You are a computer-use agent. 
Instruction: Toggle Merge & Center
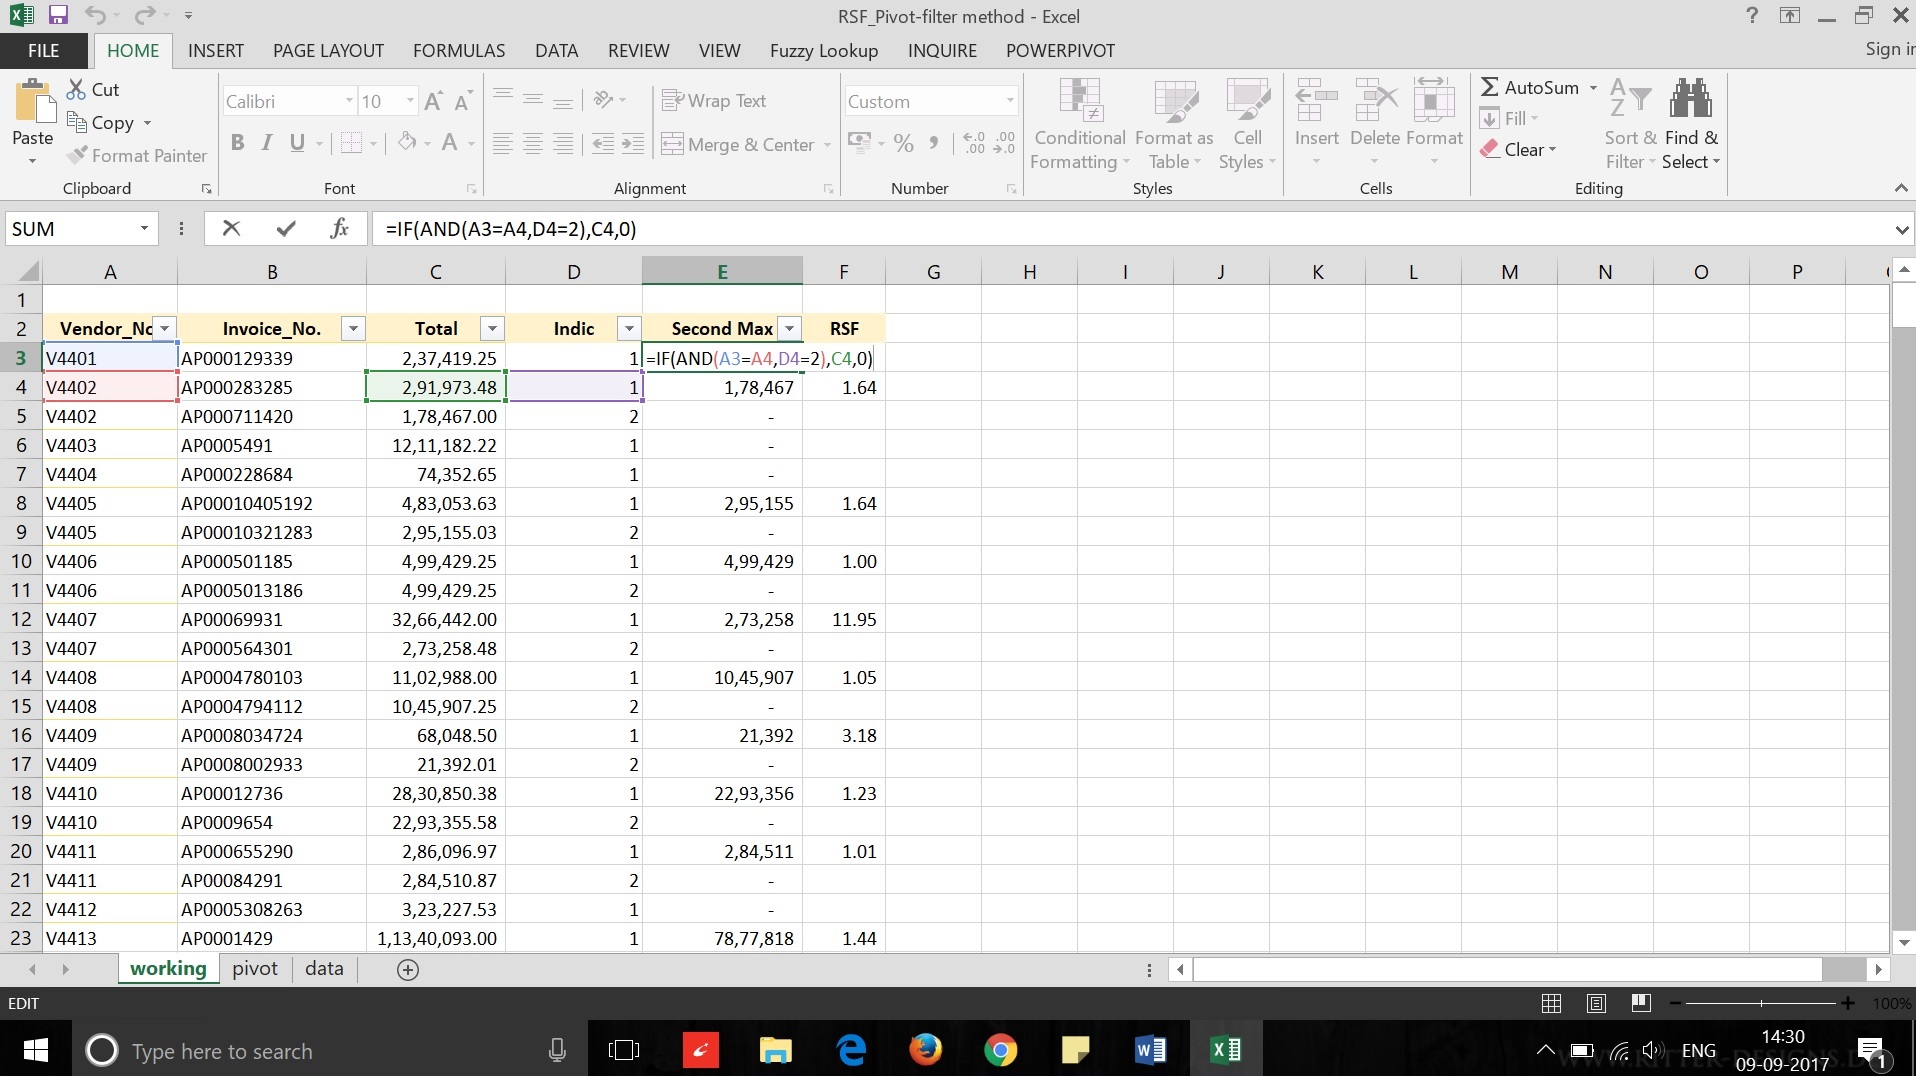coord(738,144)
